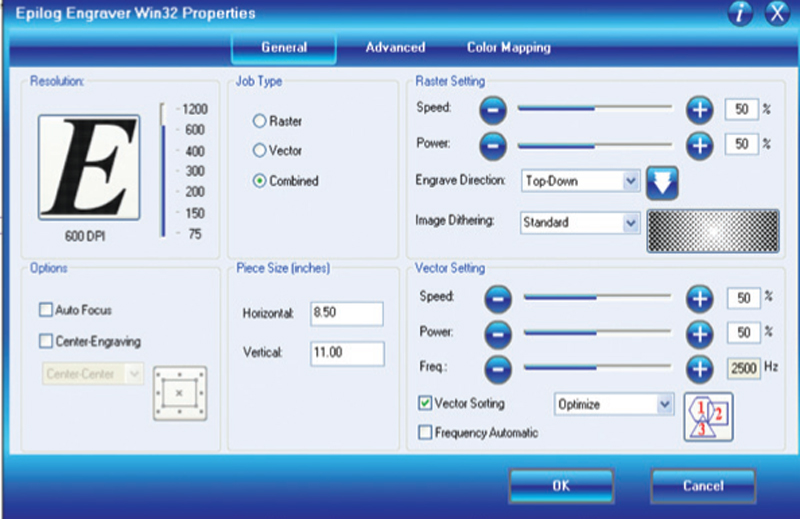Open the disabled Center-Center dropdown
This screenshot has width=800, height=519.
93,374
